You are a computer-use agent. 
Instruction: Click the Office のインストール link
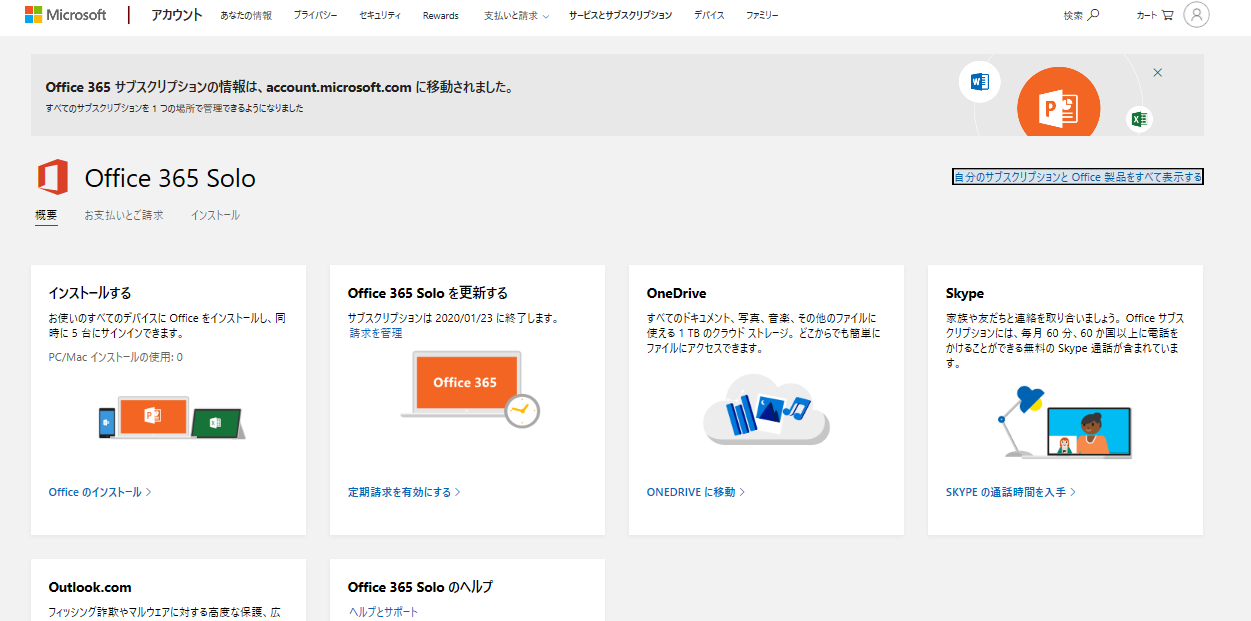100,492
